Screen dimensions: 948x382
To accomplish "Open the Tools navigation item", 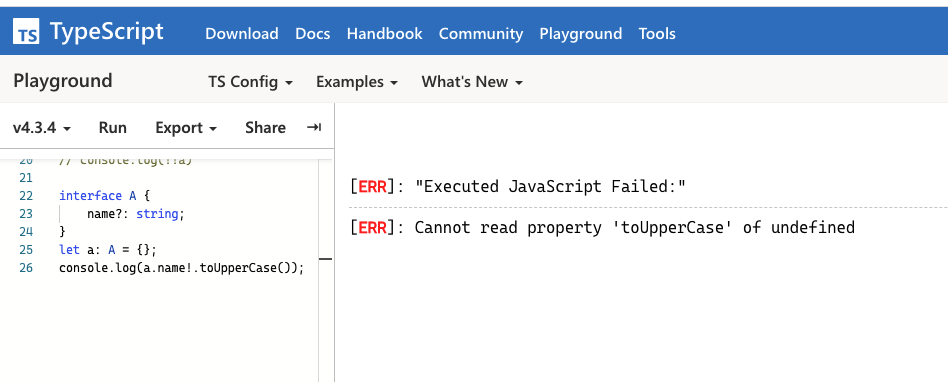I will tap(657, 34).
